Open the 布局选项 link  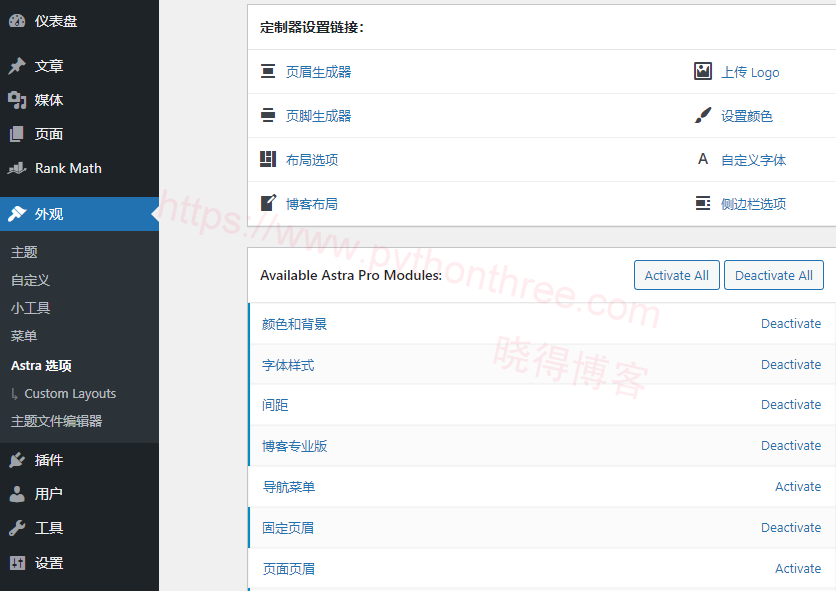(x=312, y=159)
